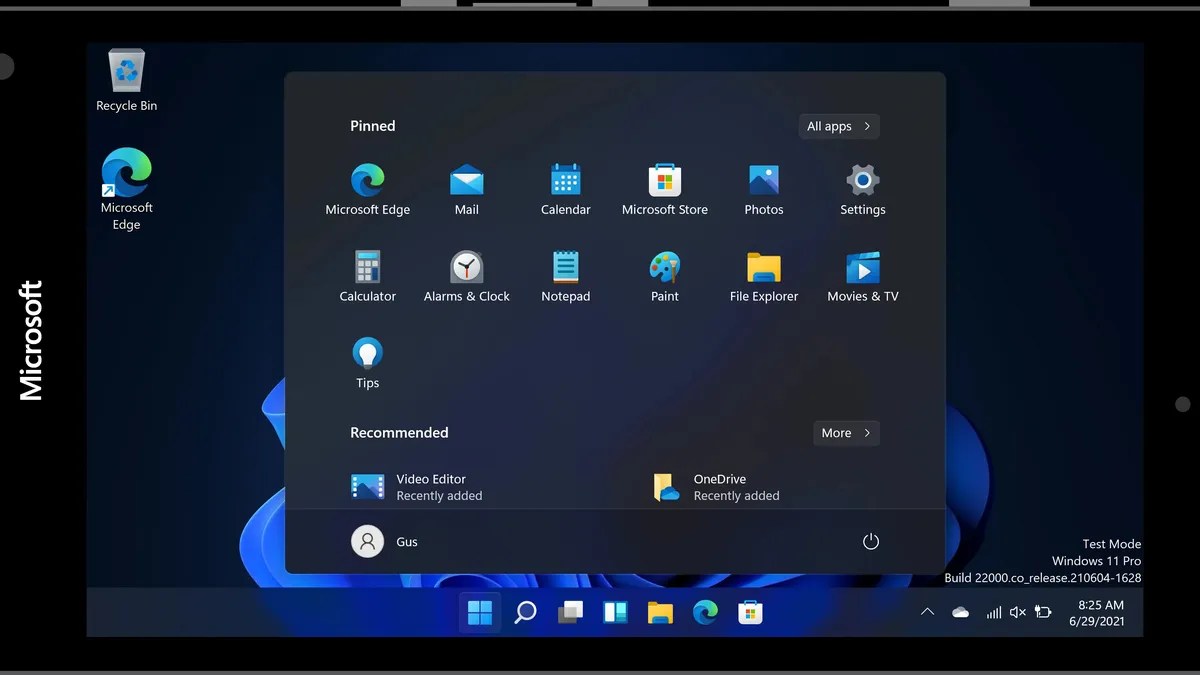Open Microsoft Store on the taskbar

coord(750,612)
